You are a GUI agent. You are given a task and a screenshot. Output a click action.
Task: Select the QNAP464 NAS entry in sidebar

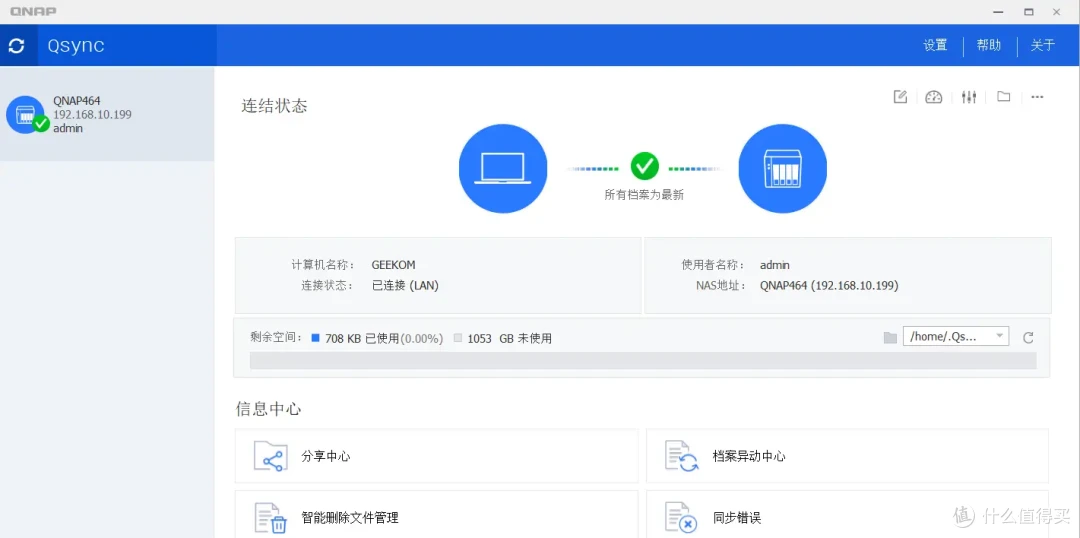tap(107, 114)
